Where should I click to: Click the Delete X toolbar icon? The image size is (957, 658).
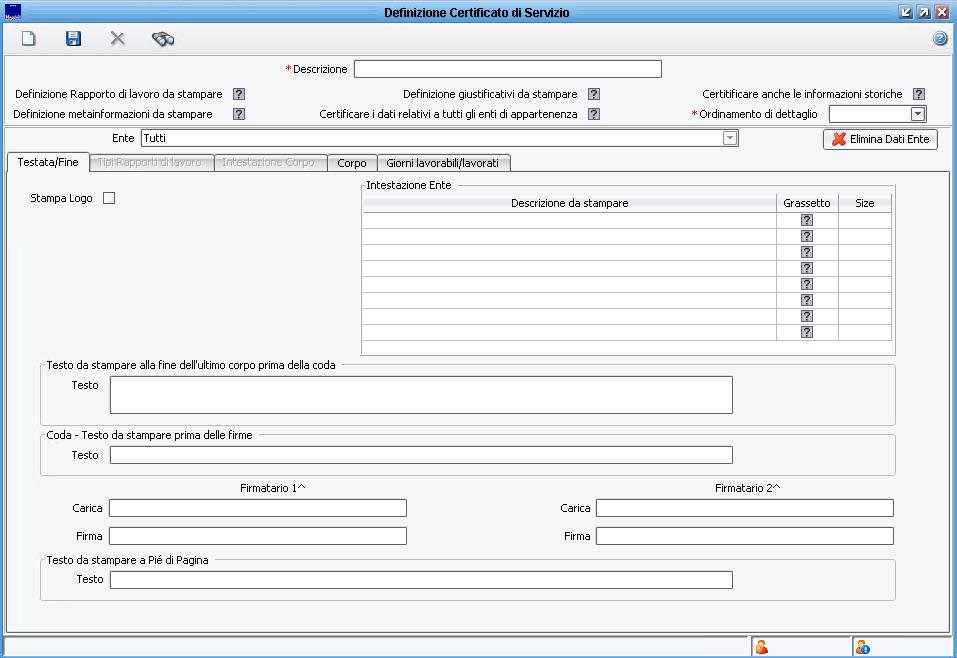click(x=117, y=39)
